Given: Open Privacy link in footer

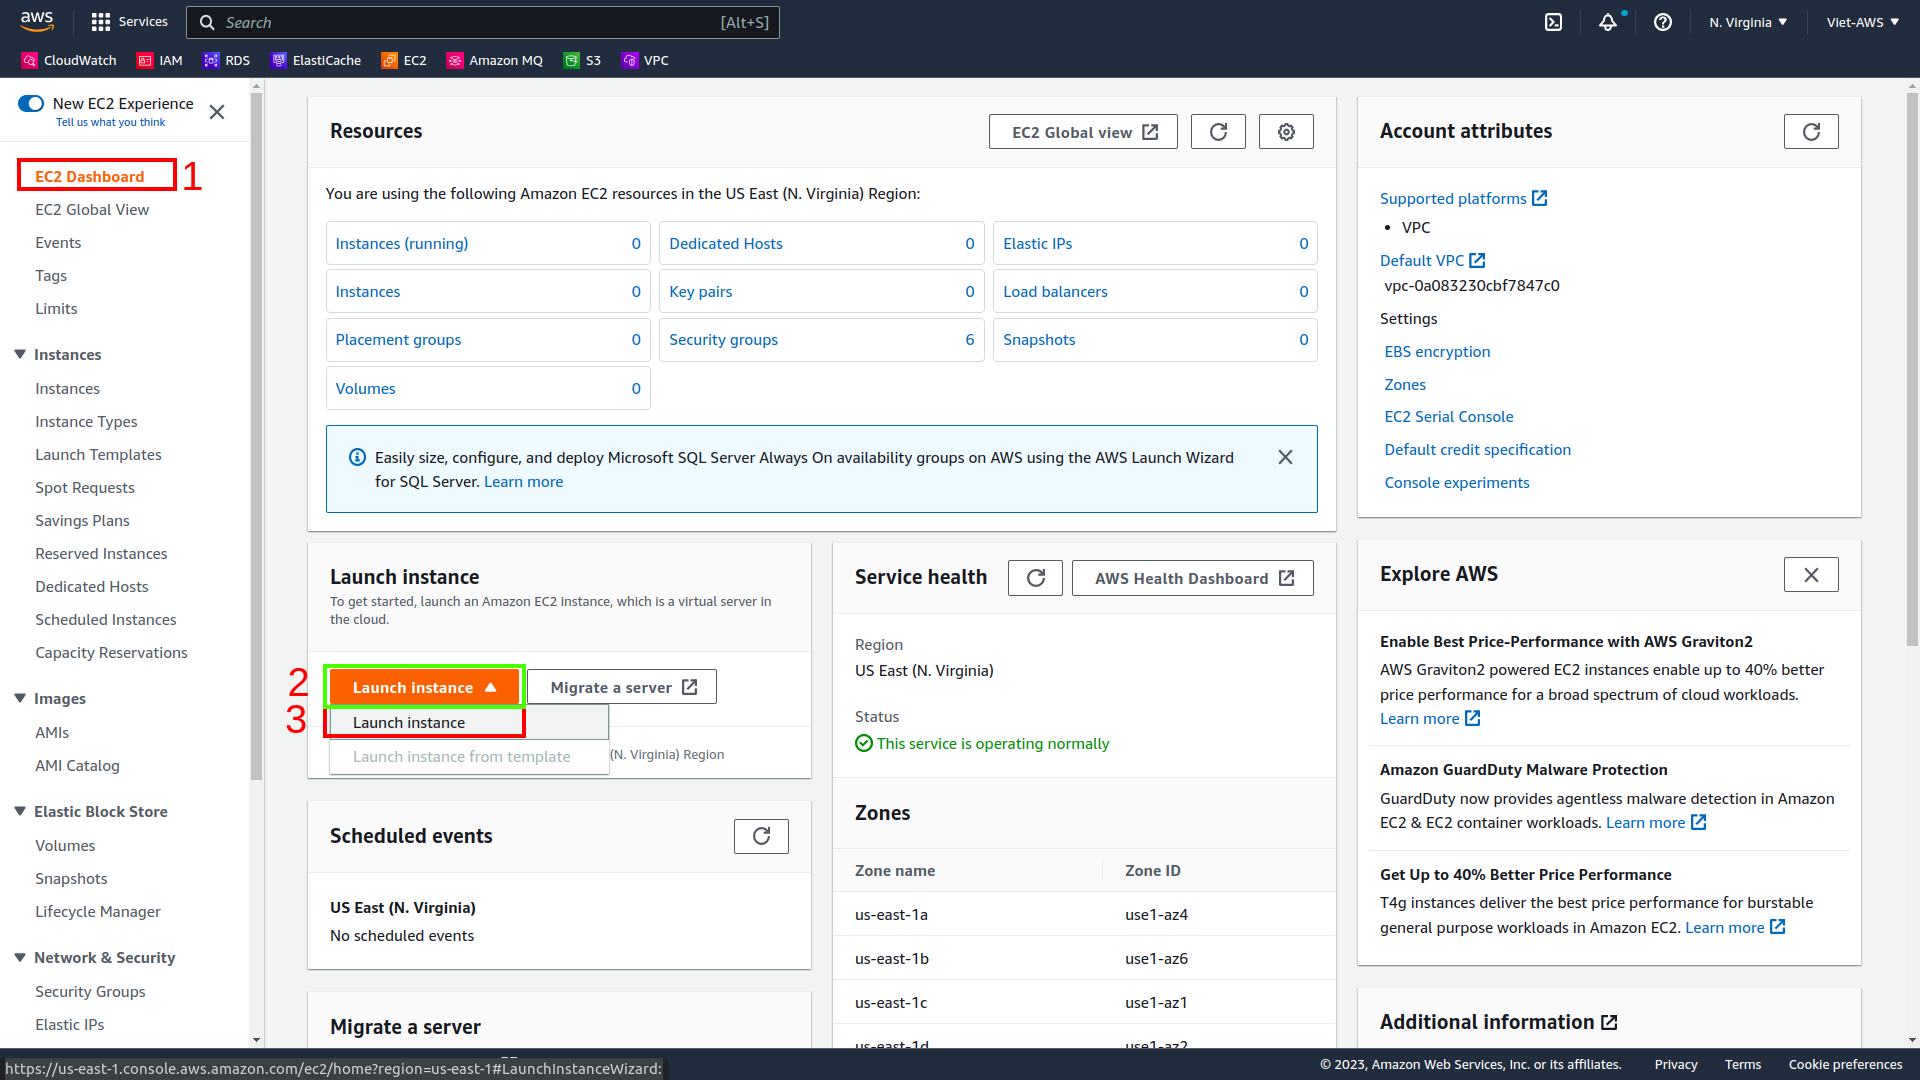Looking at the screenshot, I should coord(1676,1064).
